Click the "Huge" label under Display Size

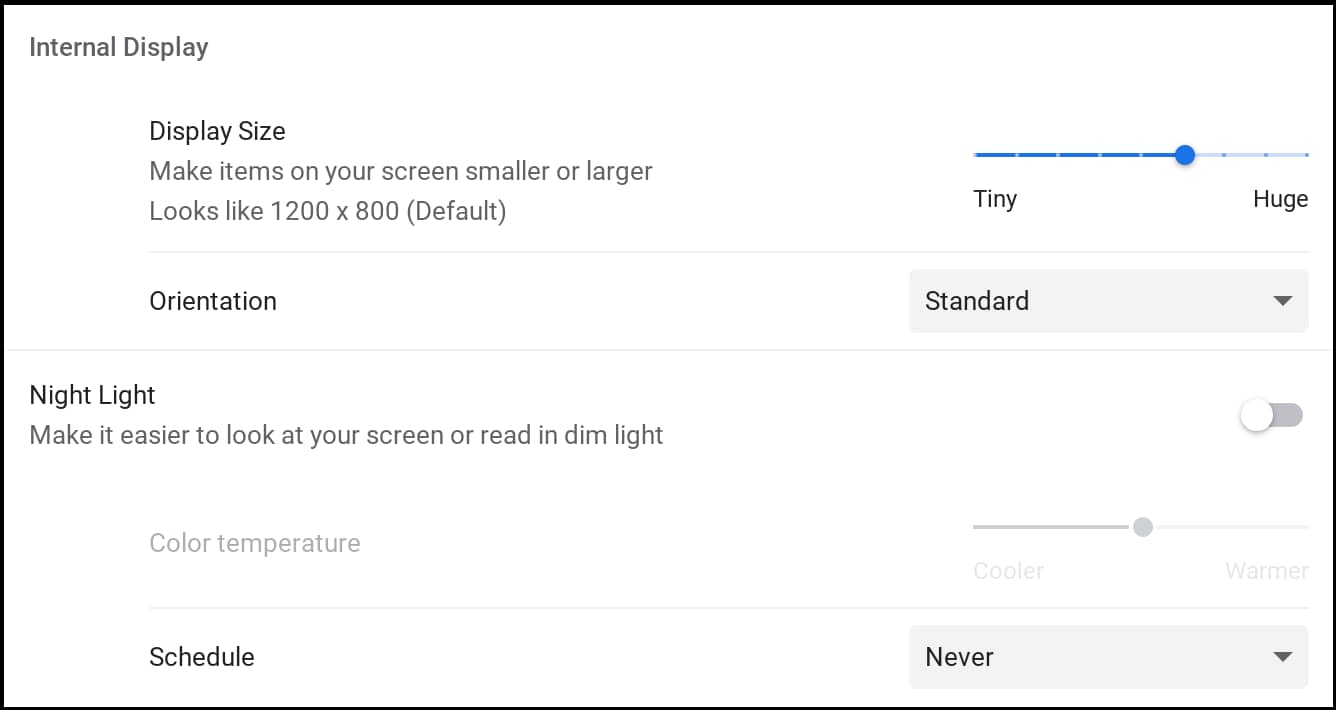tap(1281, 199)
